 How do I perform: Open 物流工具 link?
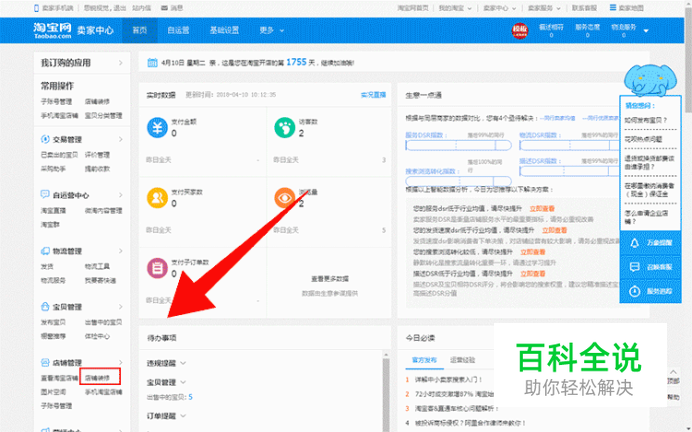[97, 267]
